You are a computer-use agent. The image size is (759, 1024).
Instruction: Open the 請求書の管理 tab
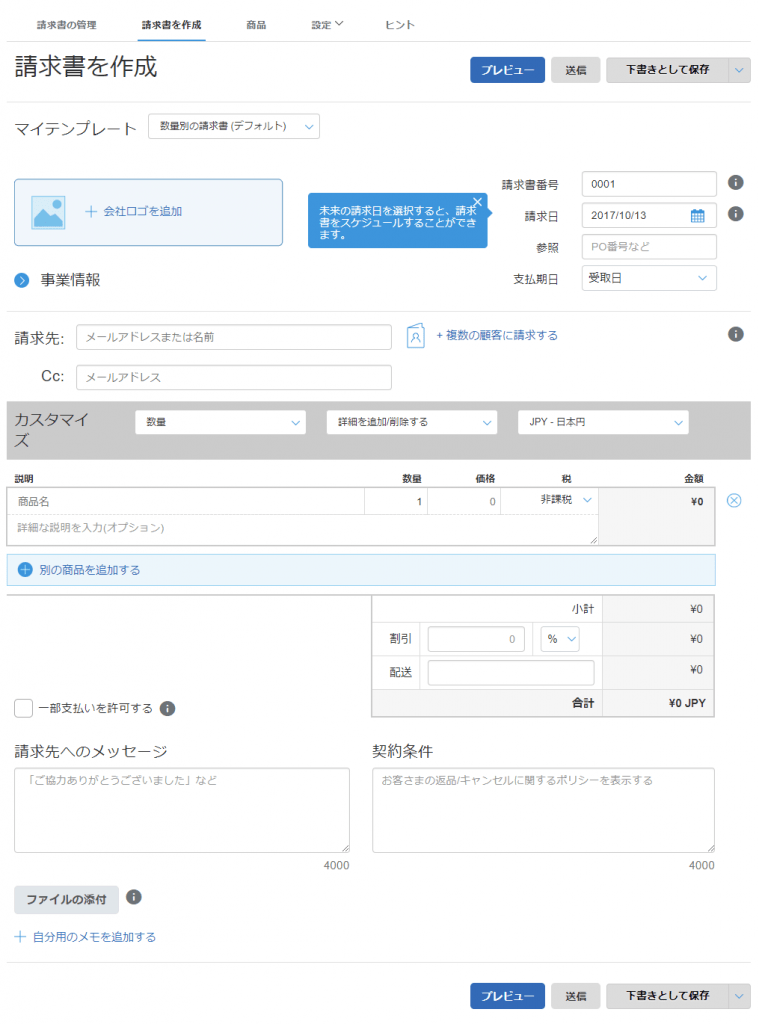pyautogui.click(x=67, y=25)
